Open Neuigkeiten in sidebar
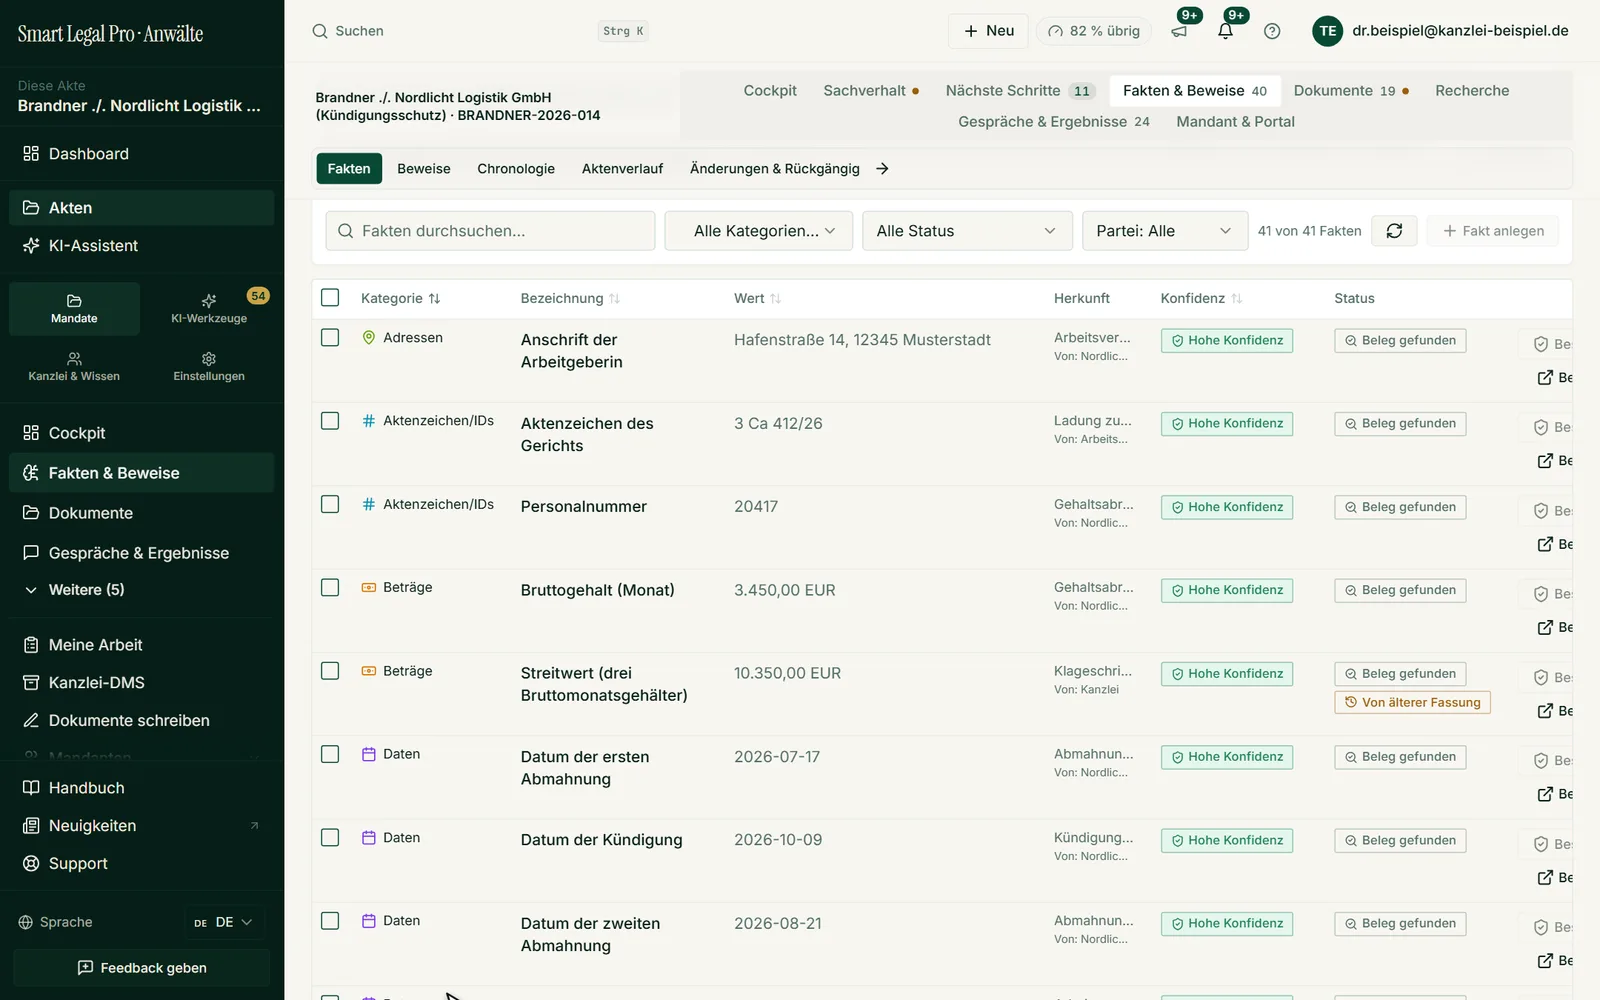The height and width of the screenshot is (1000, 1600). [142, 826]
